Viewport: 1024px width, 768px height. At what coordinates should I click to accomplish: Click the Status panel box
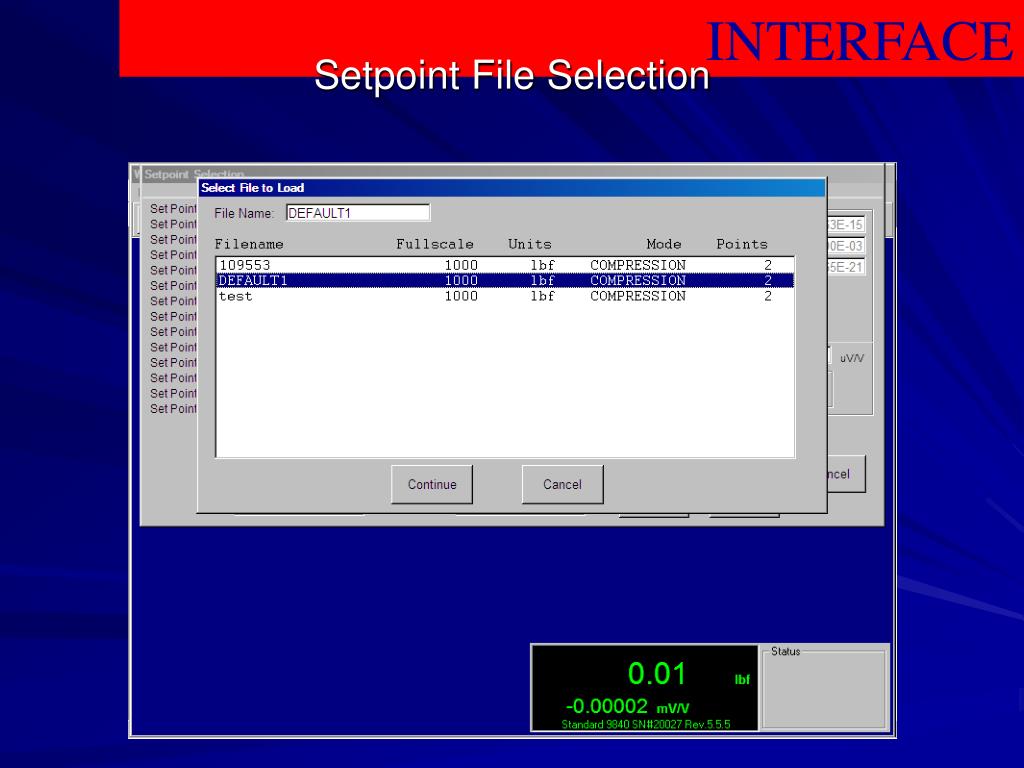point(824,688)
